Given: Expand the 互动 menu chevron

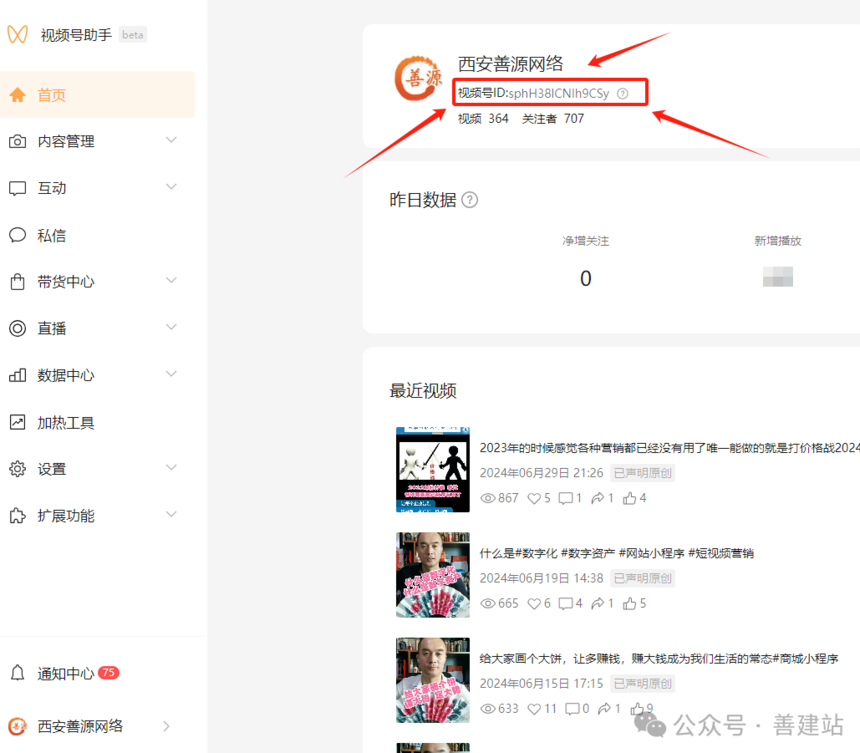Looking at the screenshot, I should (172, 186).
